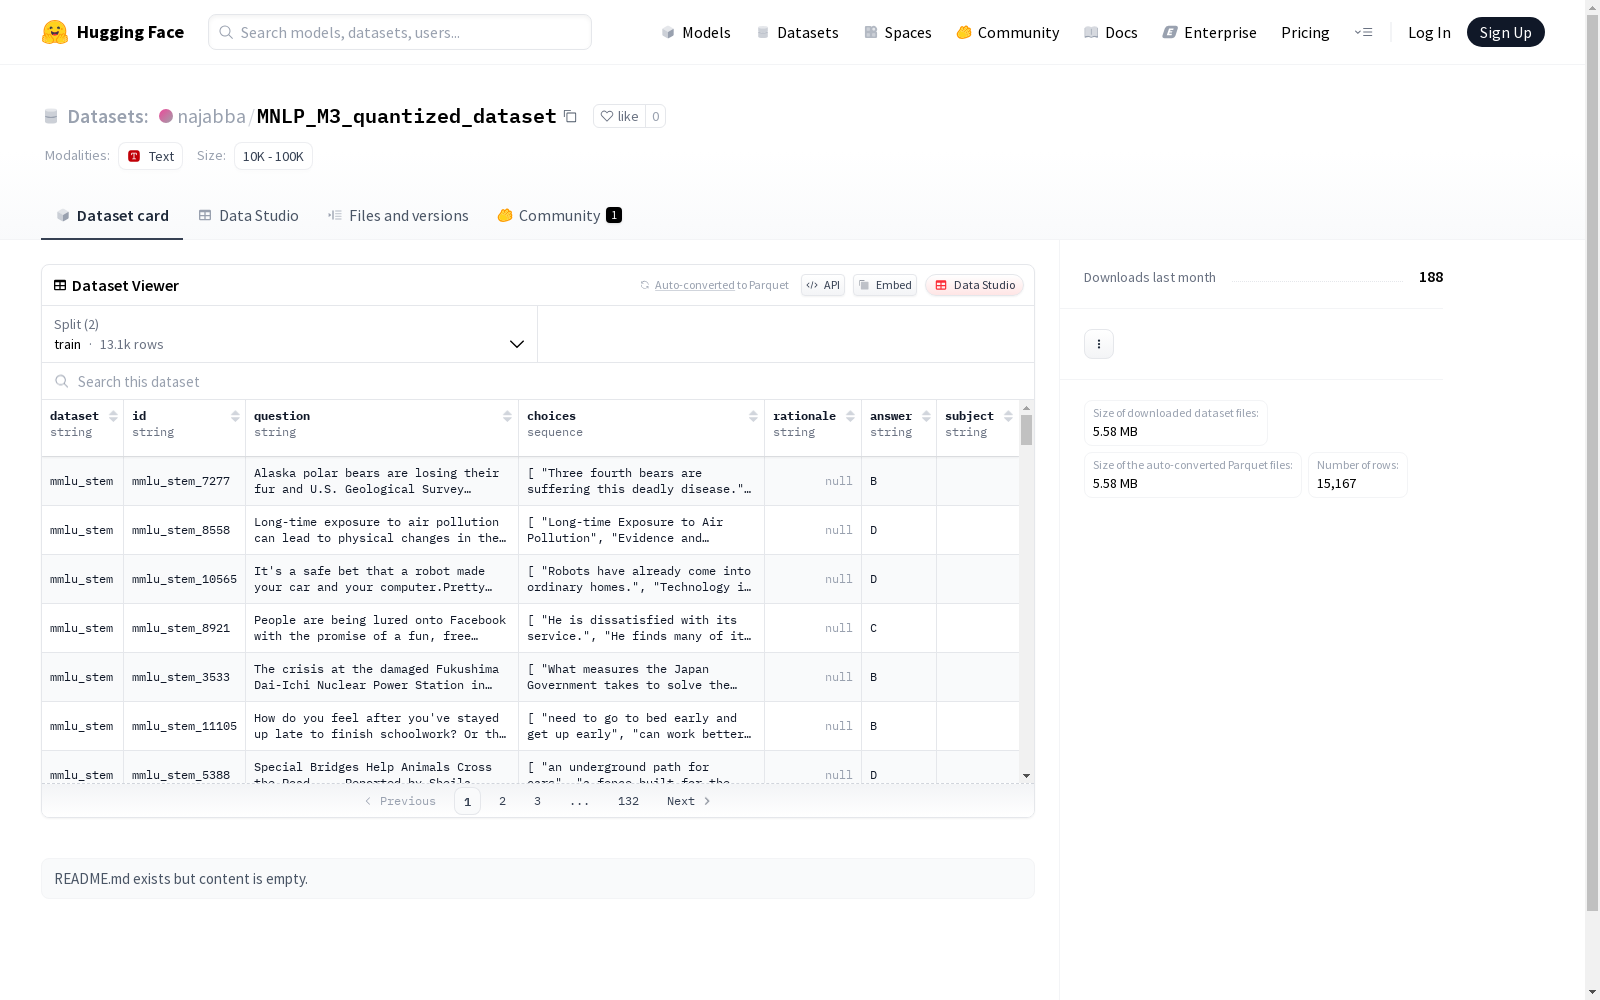Focus the search models, datasets, users field

click(400, 32)
